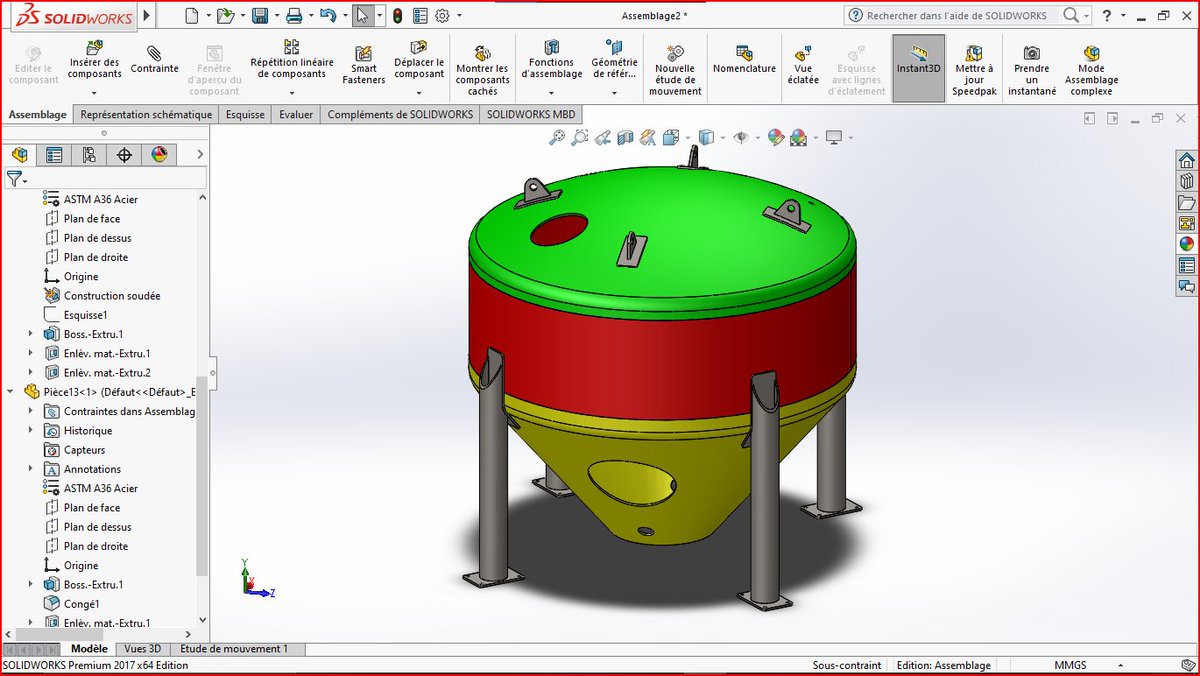Open the file properties list icon

point(420,16)
